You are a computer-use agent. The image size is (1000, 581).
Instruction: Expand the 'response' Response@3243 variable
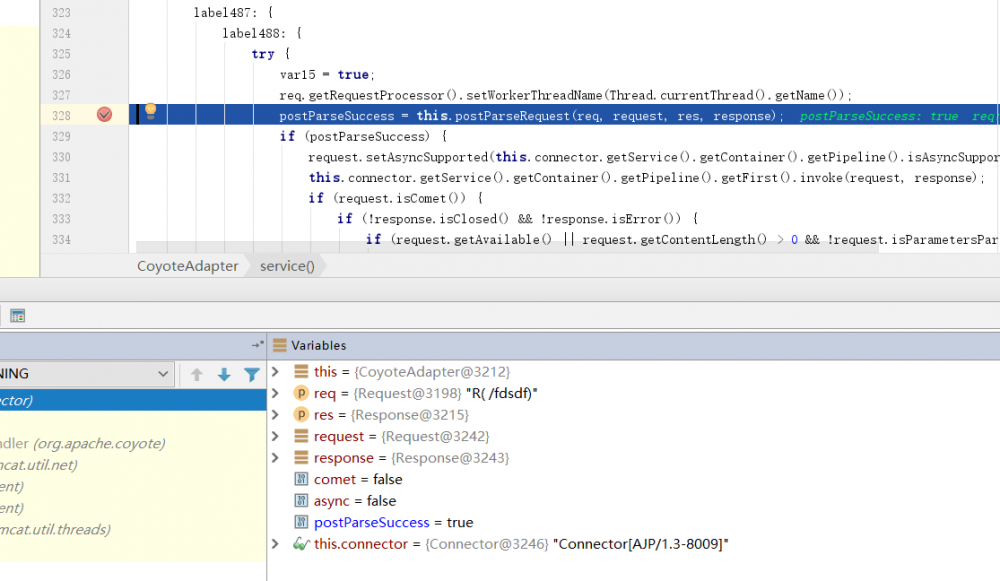click(276, 457)
